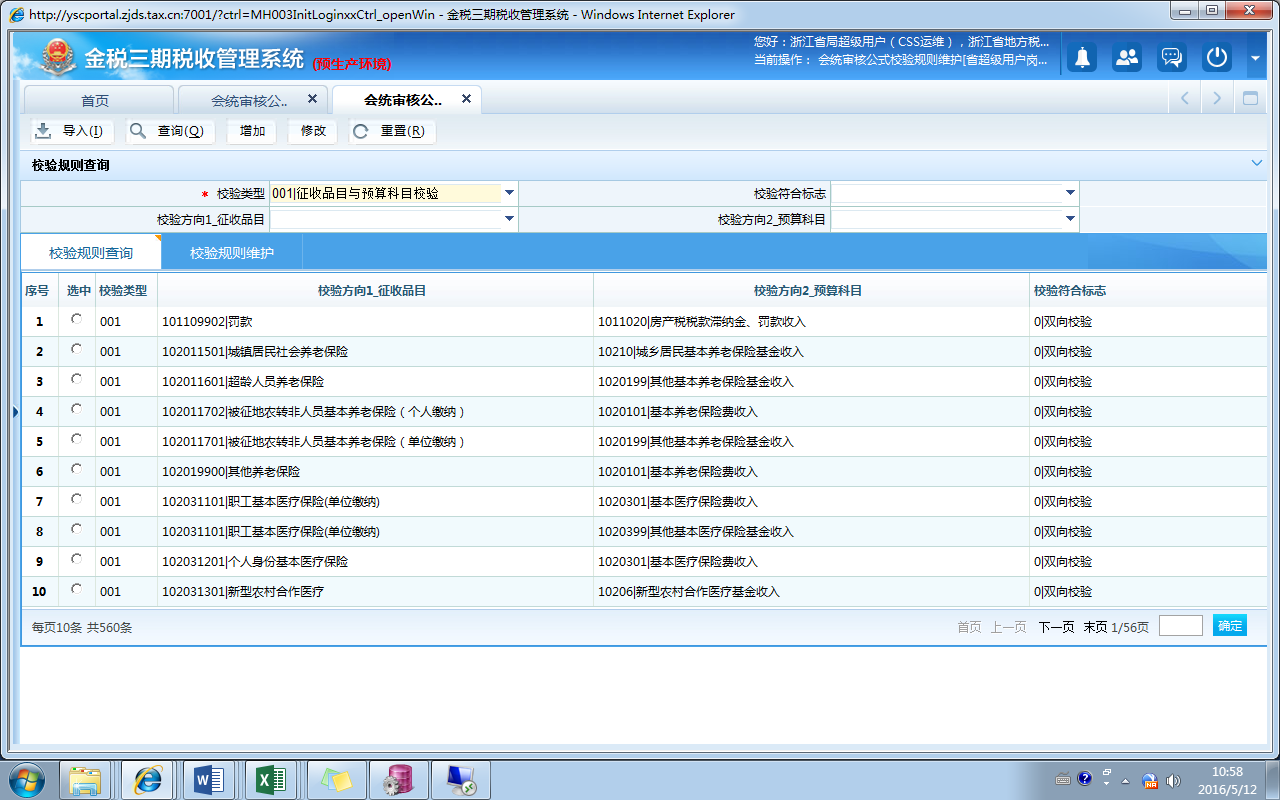This screenshot has width=1280, height=800.
Task: Click the 上一页 previous page link
Action: tap(1008, 627)
